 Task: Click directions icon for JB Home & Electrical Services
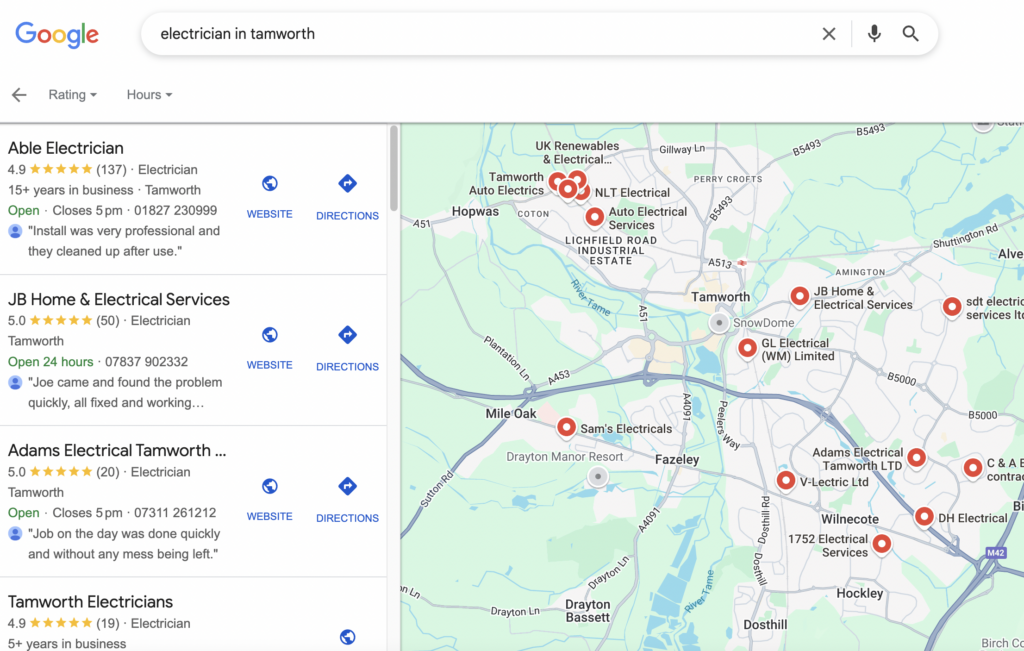pyautogui.click(x=347, y=335)
